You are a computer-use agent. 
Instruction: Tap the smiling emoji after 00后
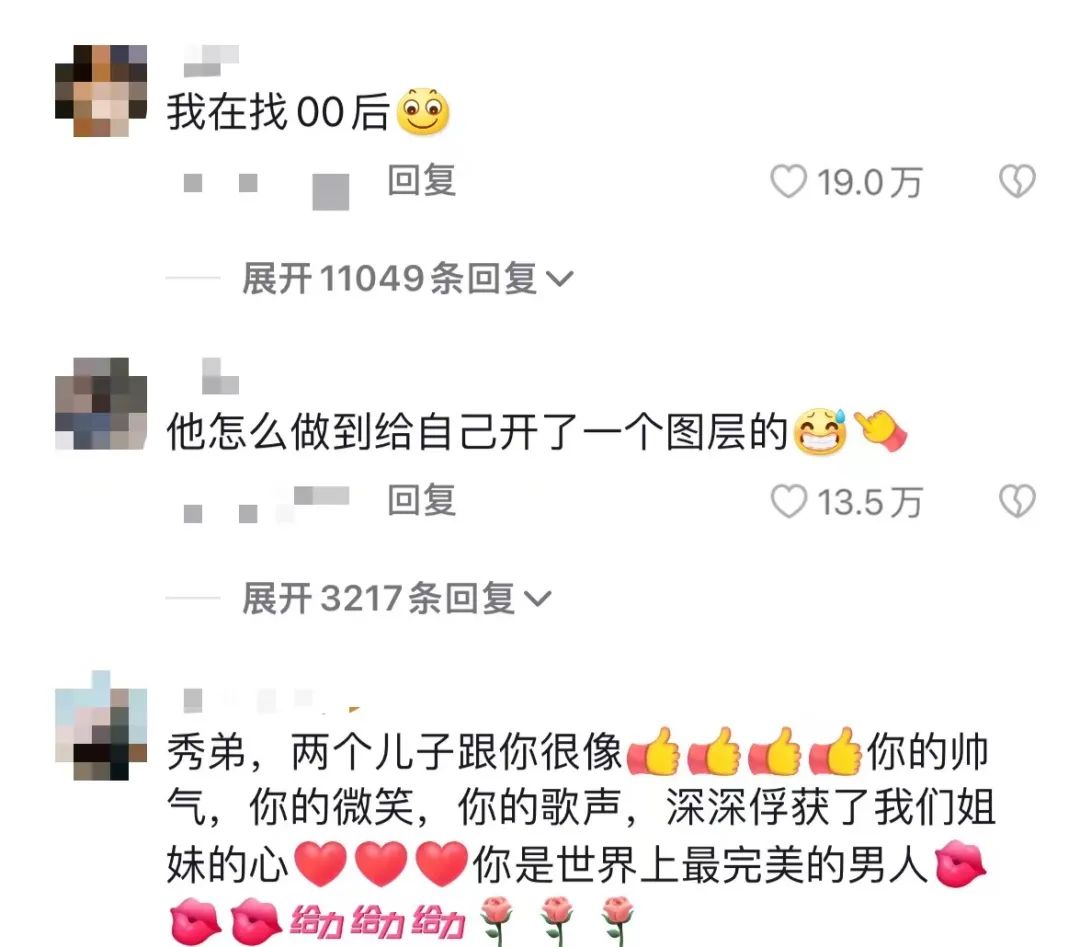[423, 111]
